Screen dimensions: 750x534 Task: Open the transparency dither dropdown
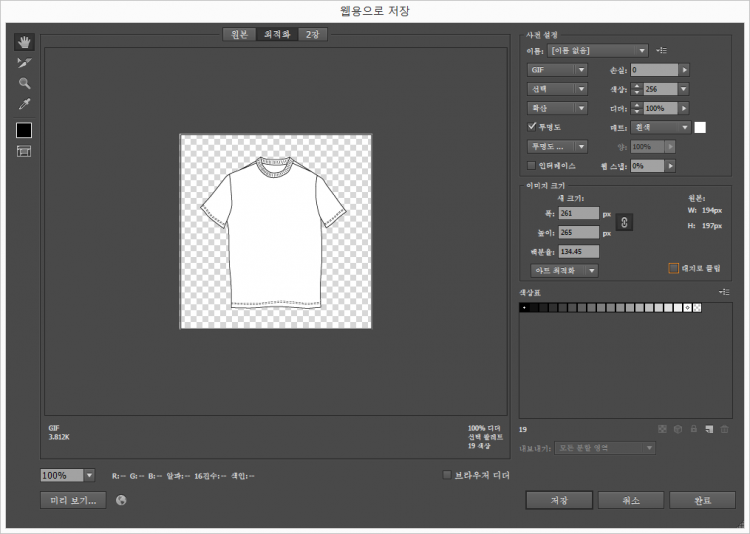coord(557,146)
